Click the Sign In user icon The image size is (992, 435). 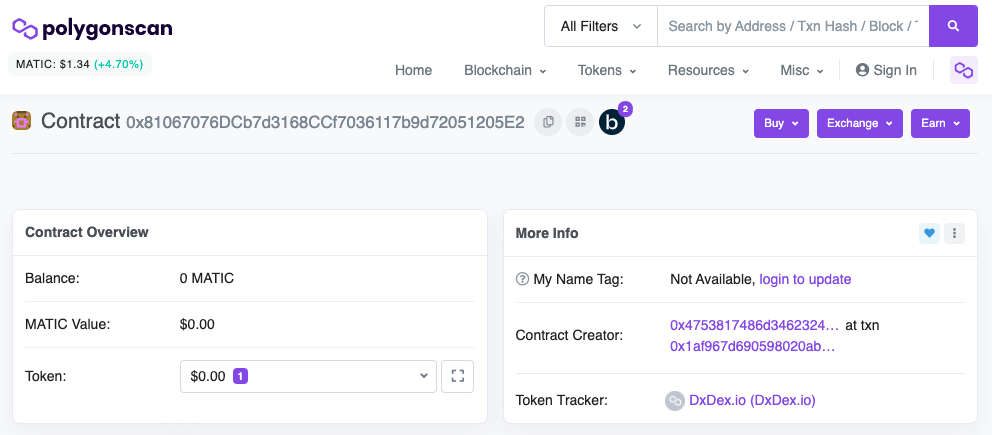tap(862, 70)
